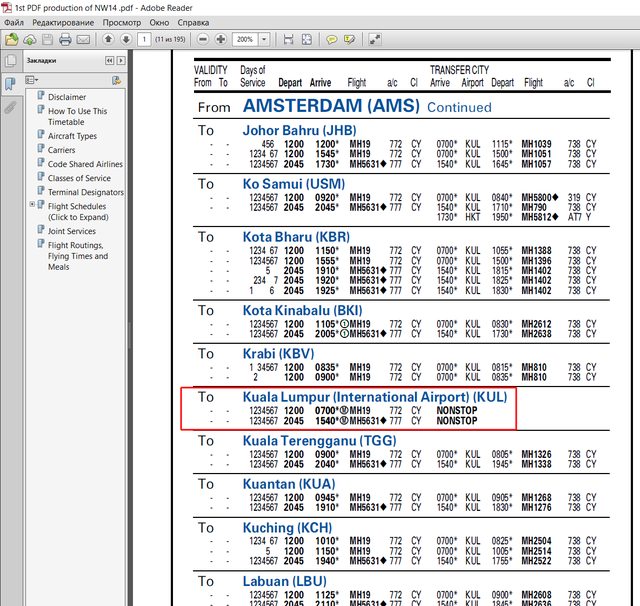Screen dimensions: 640x606
Task: Click the page number input field
Action: 144,40
